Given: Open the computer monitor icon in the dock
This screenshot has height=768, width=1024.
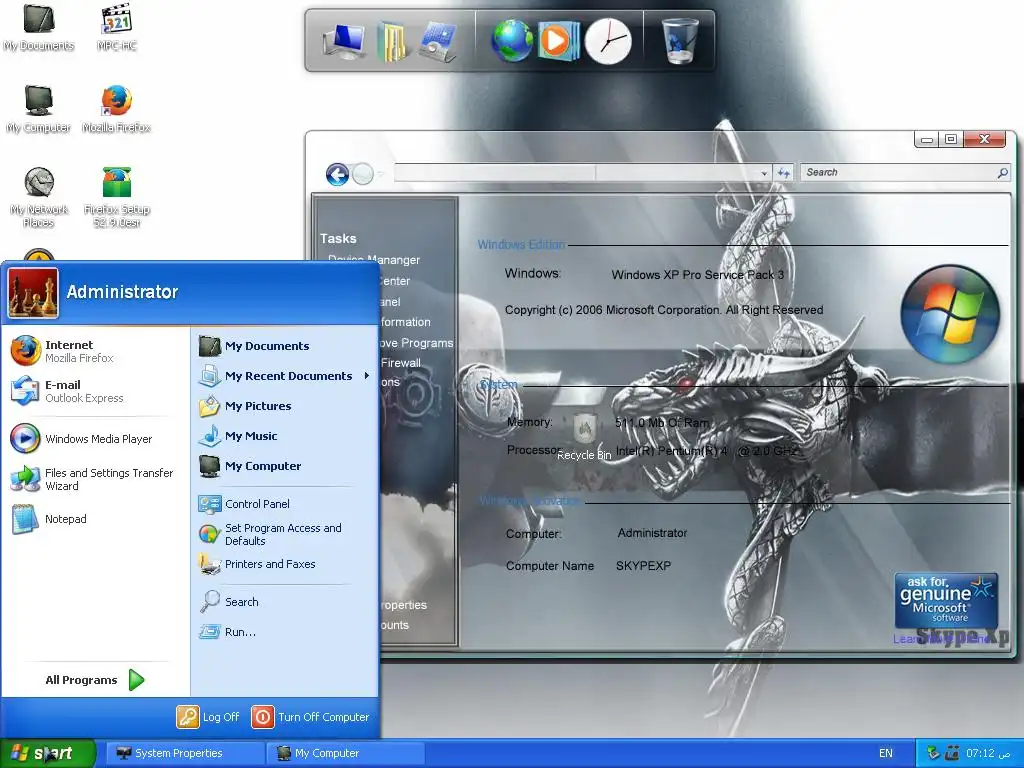Looking at the screenshot, I should (x=345, y=40).
